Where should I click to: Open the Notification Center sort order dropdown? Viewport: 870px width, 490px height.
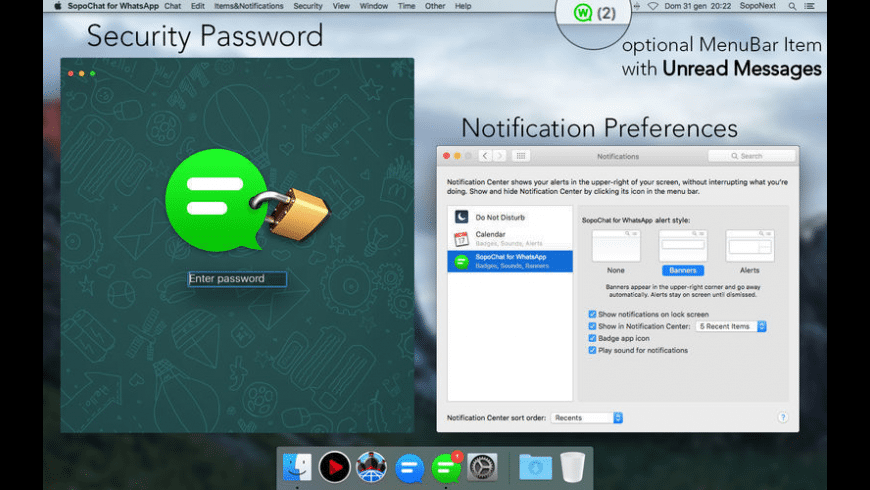tap(586, 418)
